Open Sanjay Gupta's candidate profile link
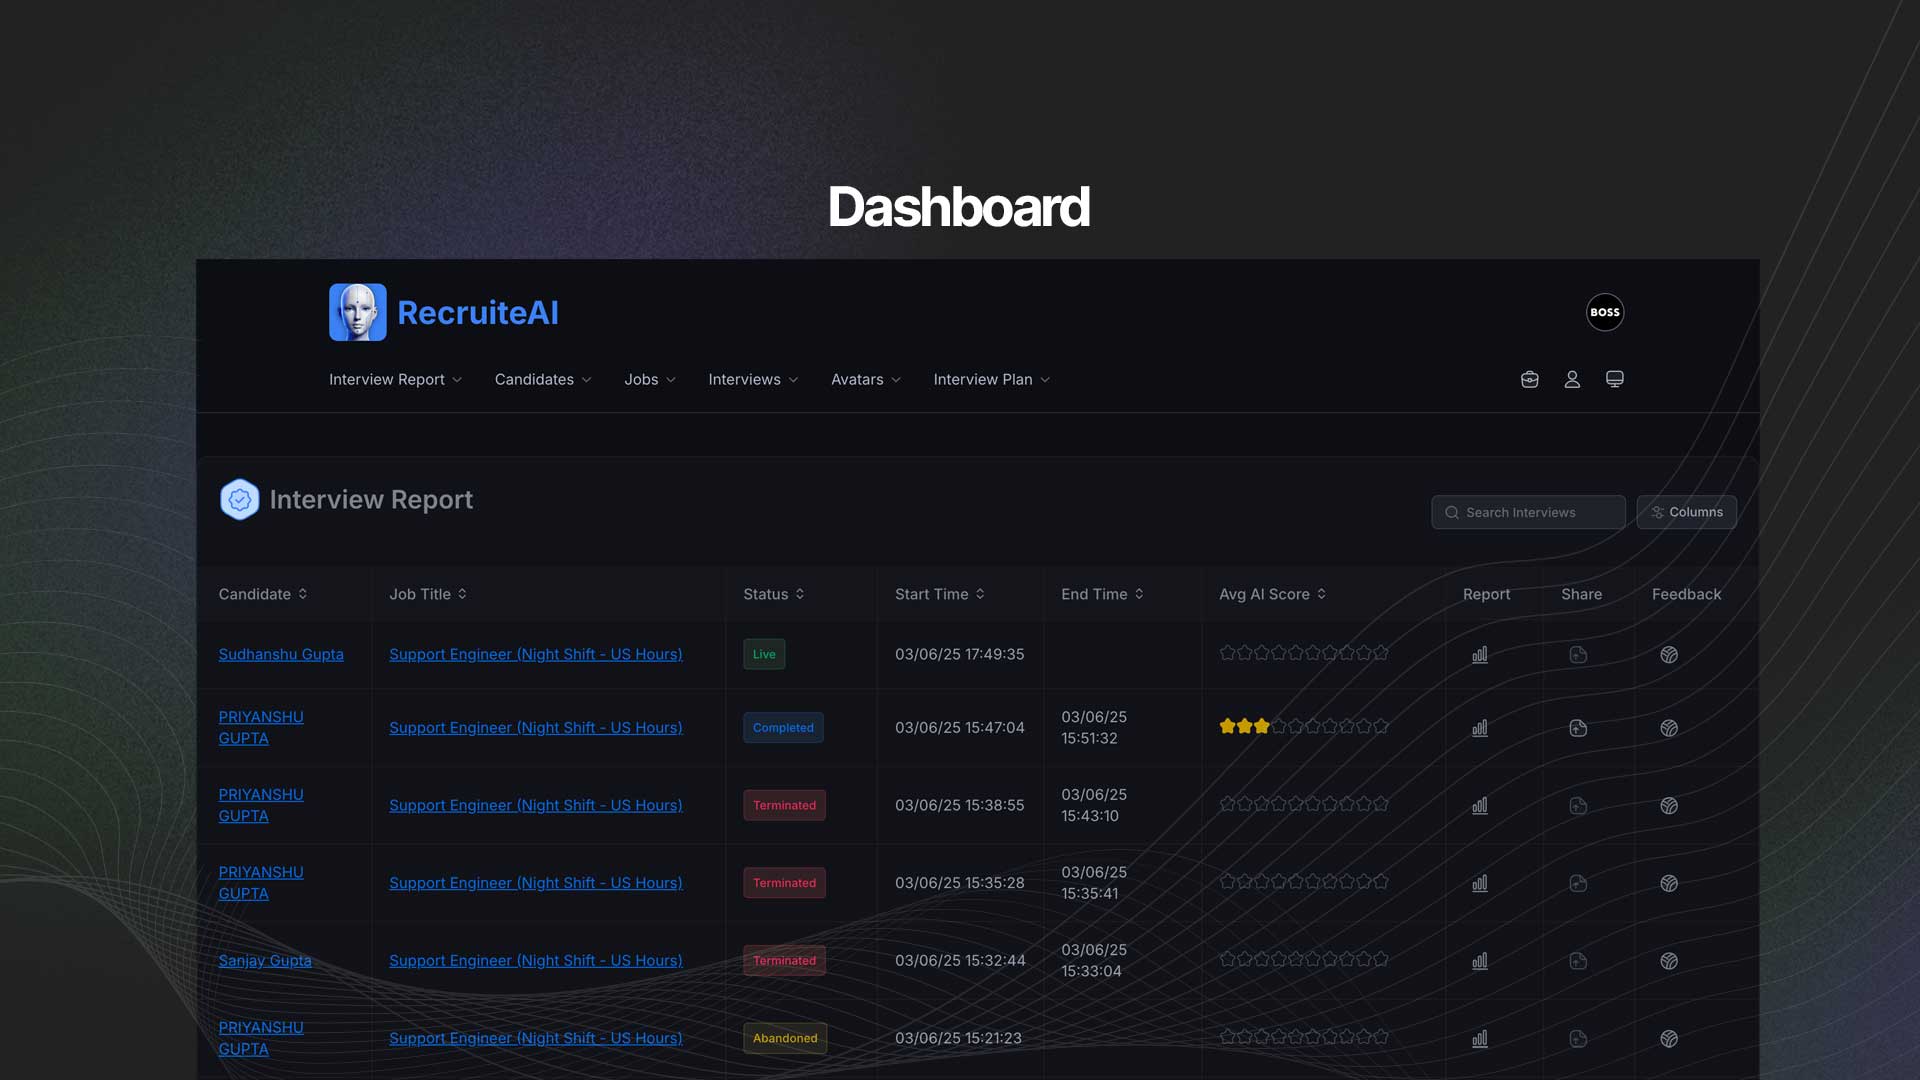The image size is (1920, 1080). click(x=264, y=960)
